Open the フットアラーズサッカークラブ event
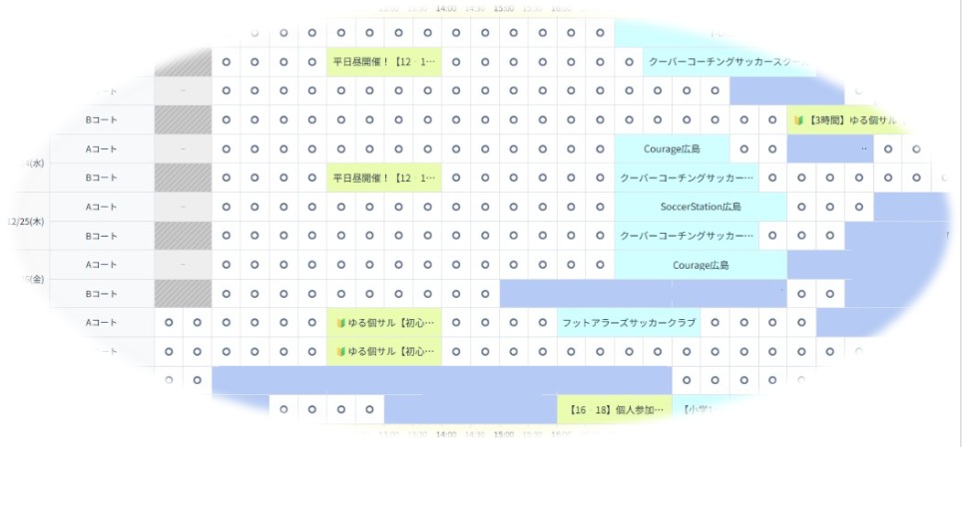The width and height of the screenshot is (962, 512). (x=628, y=323)
